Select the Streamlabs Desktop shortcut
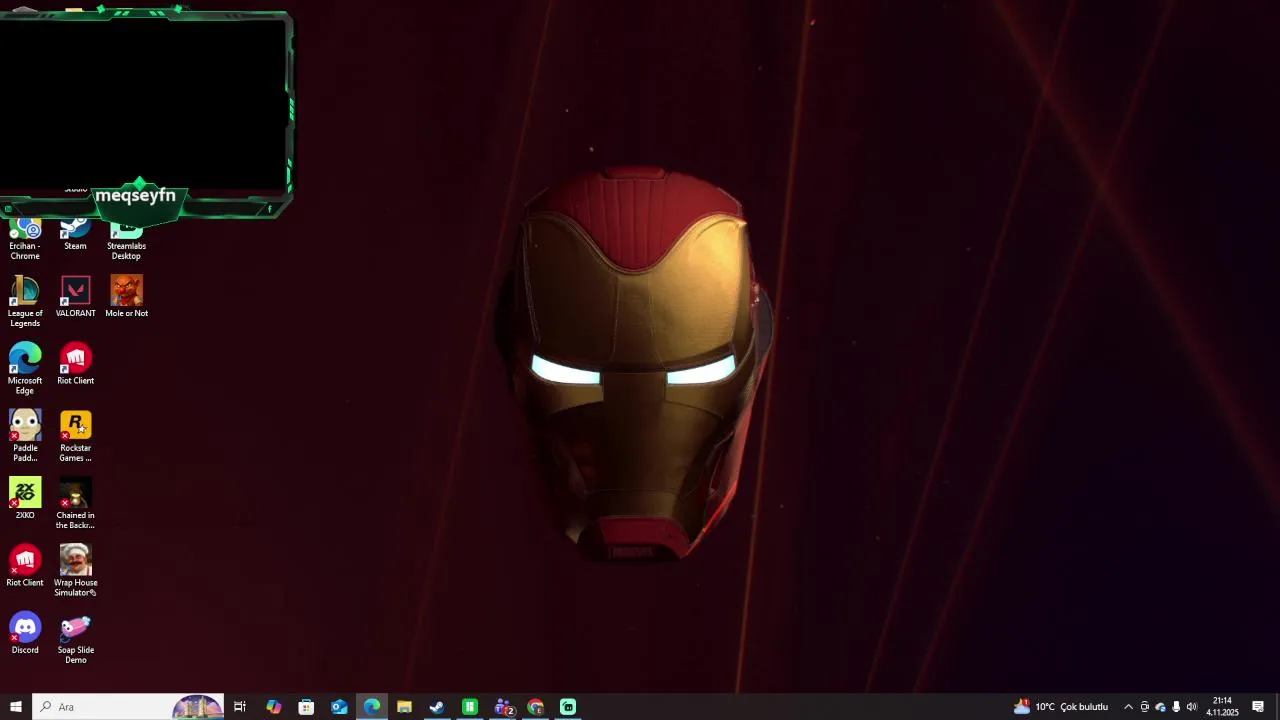1280x720 pixels. [126, 240]
